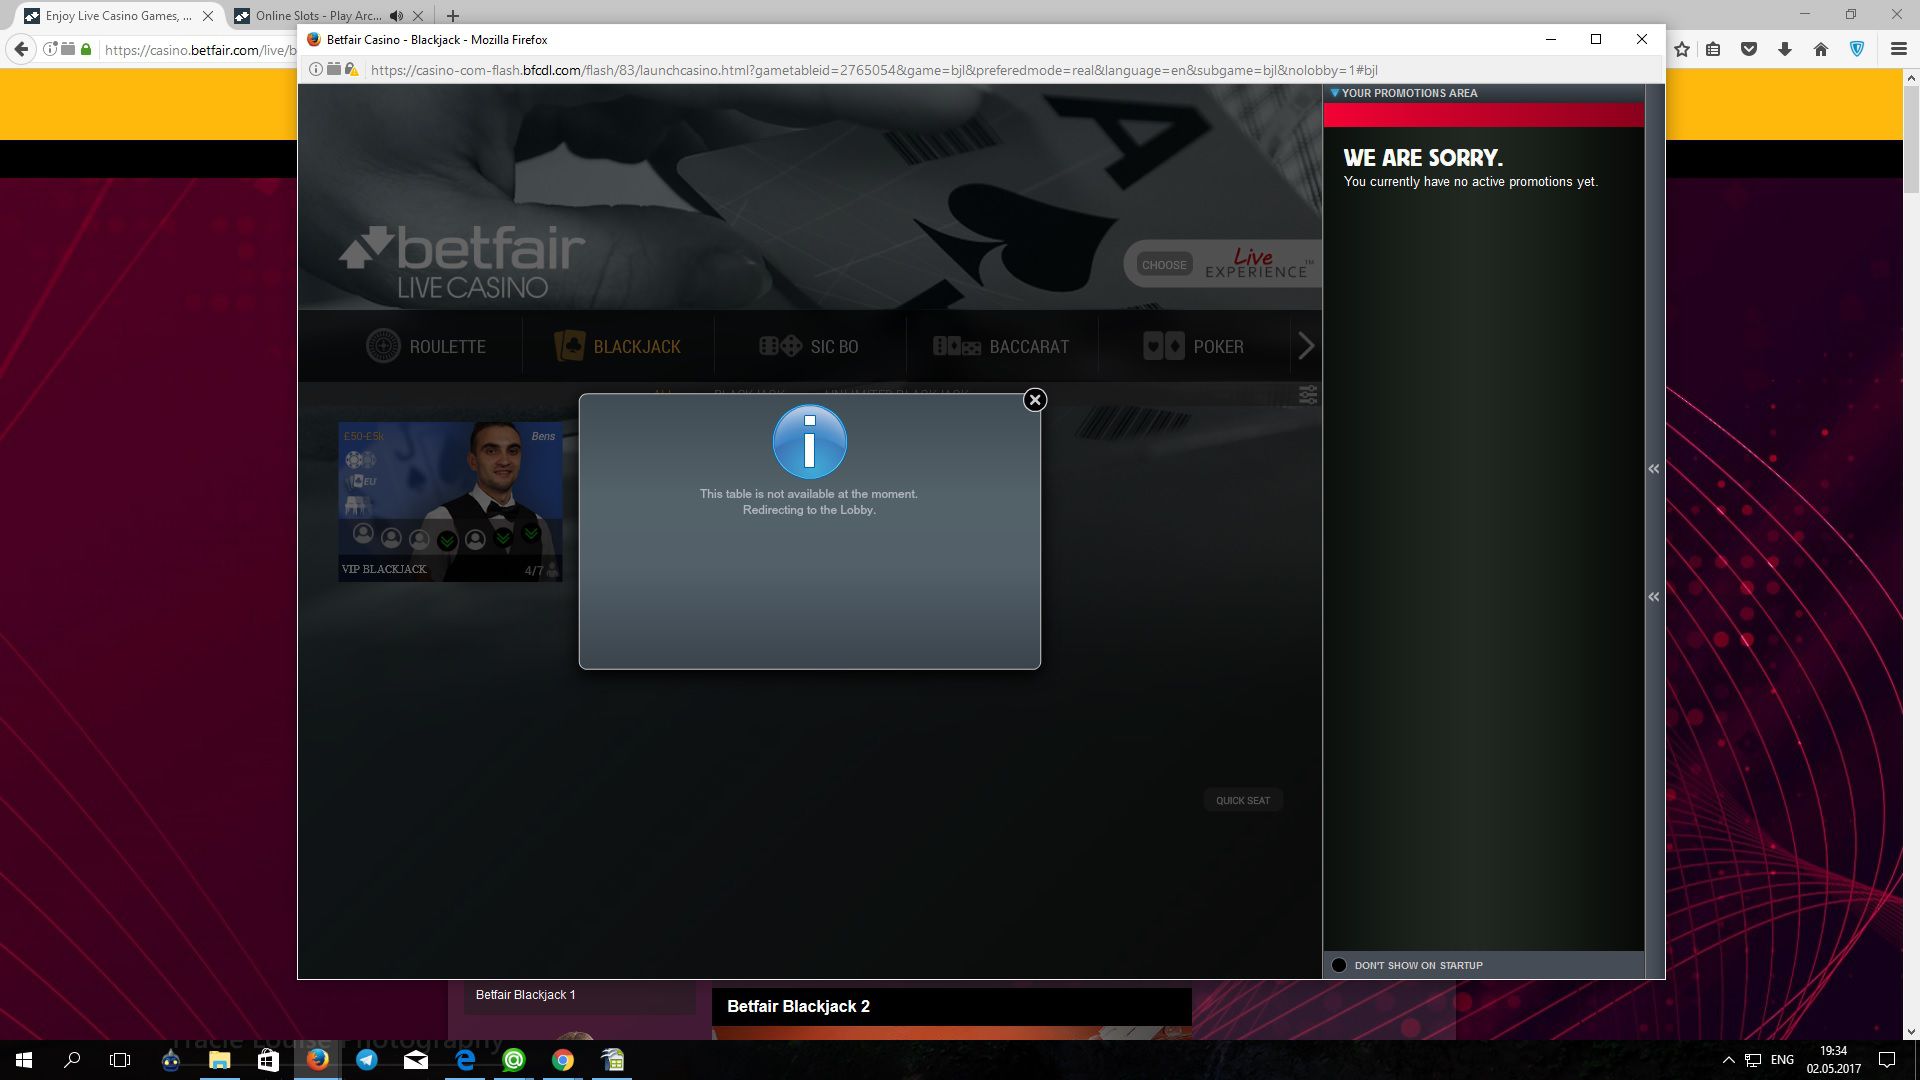Open the lobby filter settings icon
This screenshot has height=1080, width=1920.
pyautogui.click(x=1308, y=394)
